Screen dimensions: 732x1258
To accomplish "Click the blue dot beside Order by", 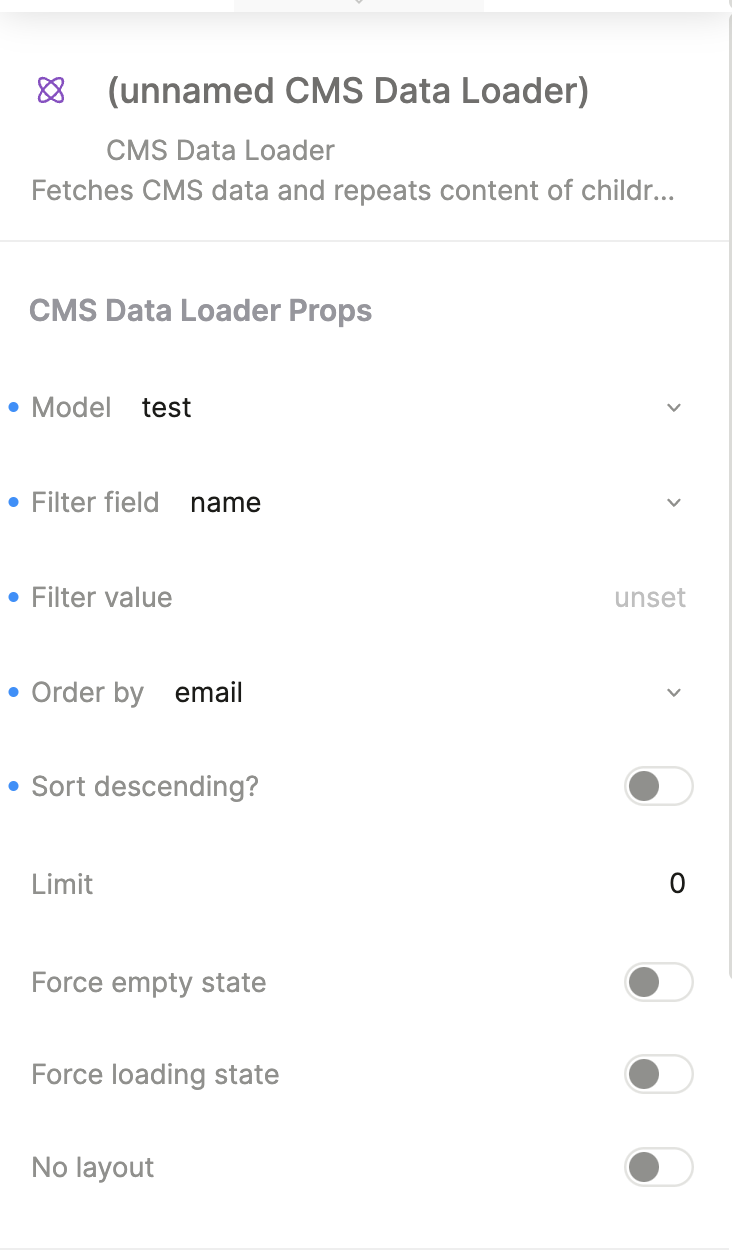I will pos(14,692).
